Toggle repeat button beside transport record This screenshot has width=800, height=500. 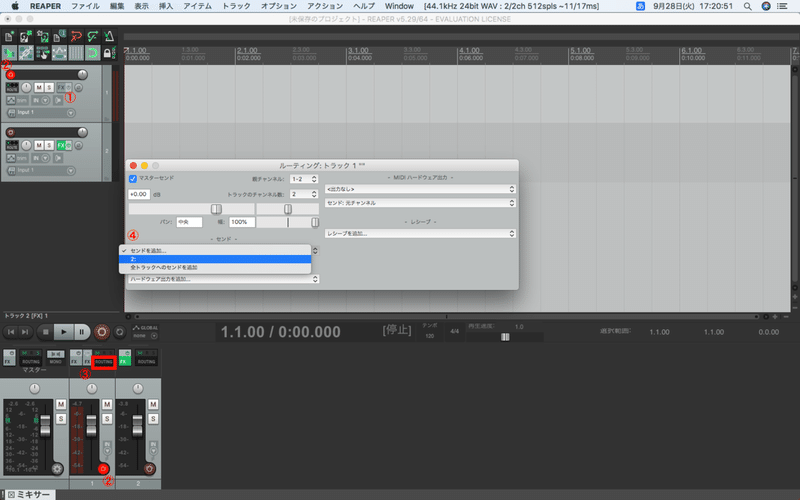click(119, 332)
